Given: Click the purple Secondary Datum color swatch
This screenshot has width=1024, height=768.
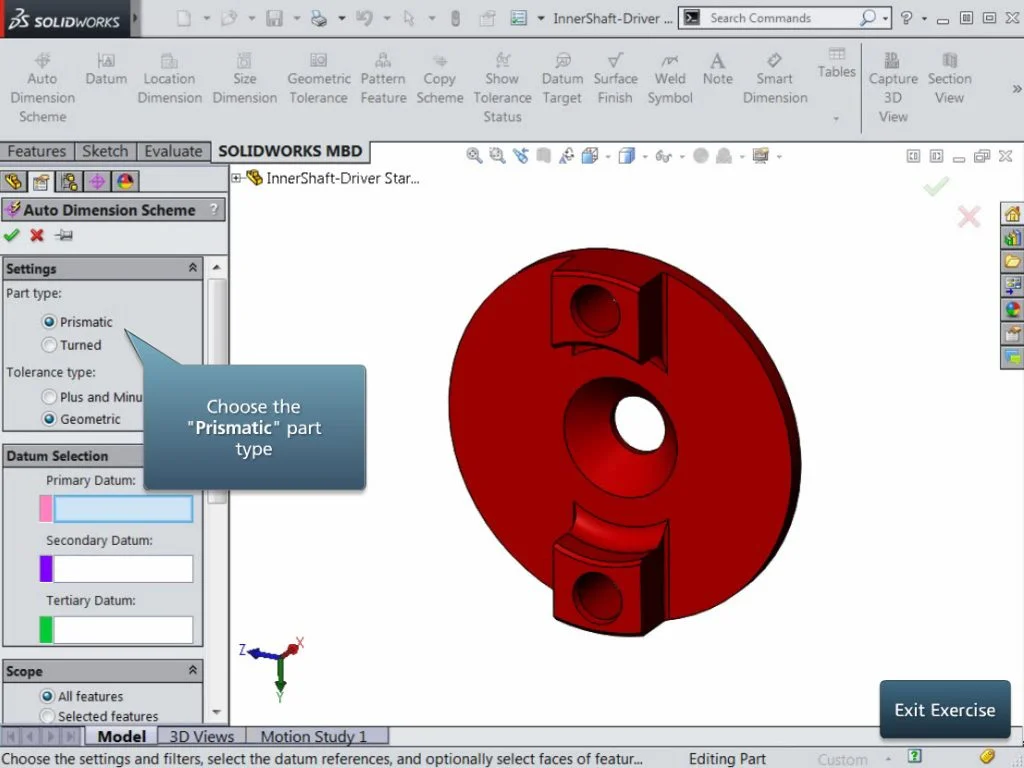Looking at the screenshot, I should click(x=46, y=569).
